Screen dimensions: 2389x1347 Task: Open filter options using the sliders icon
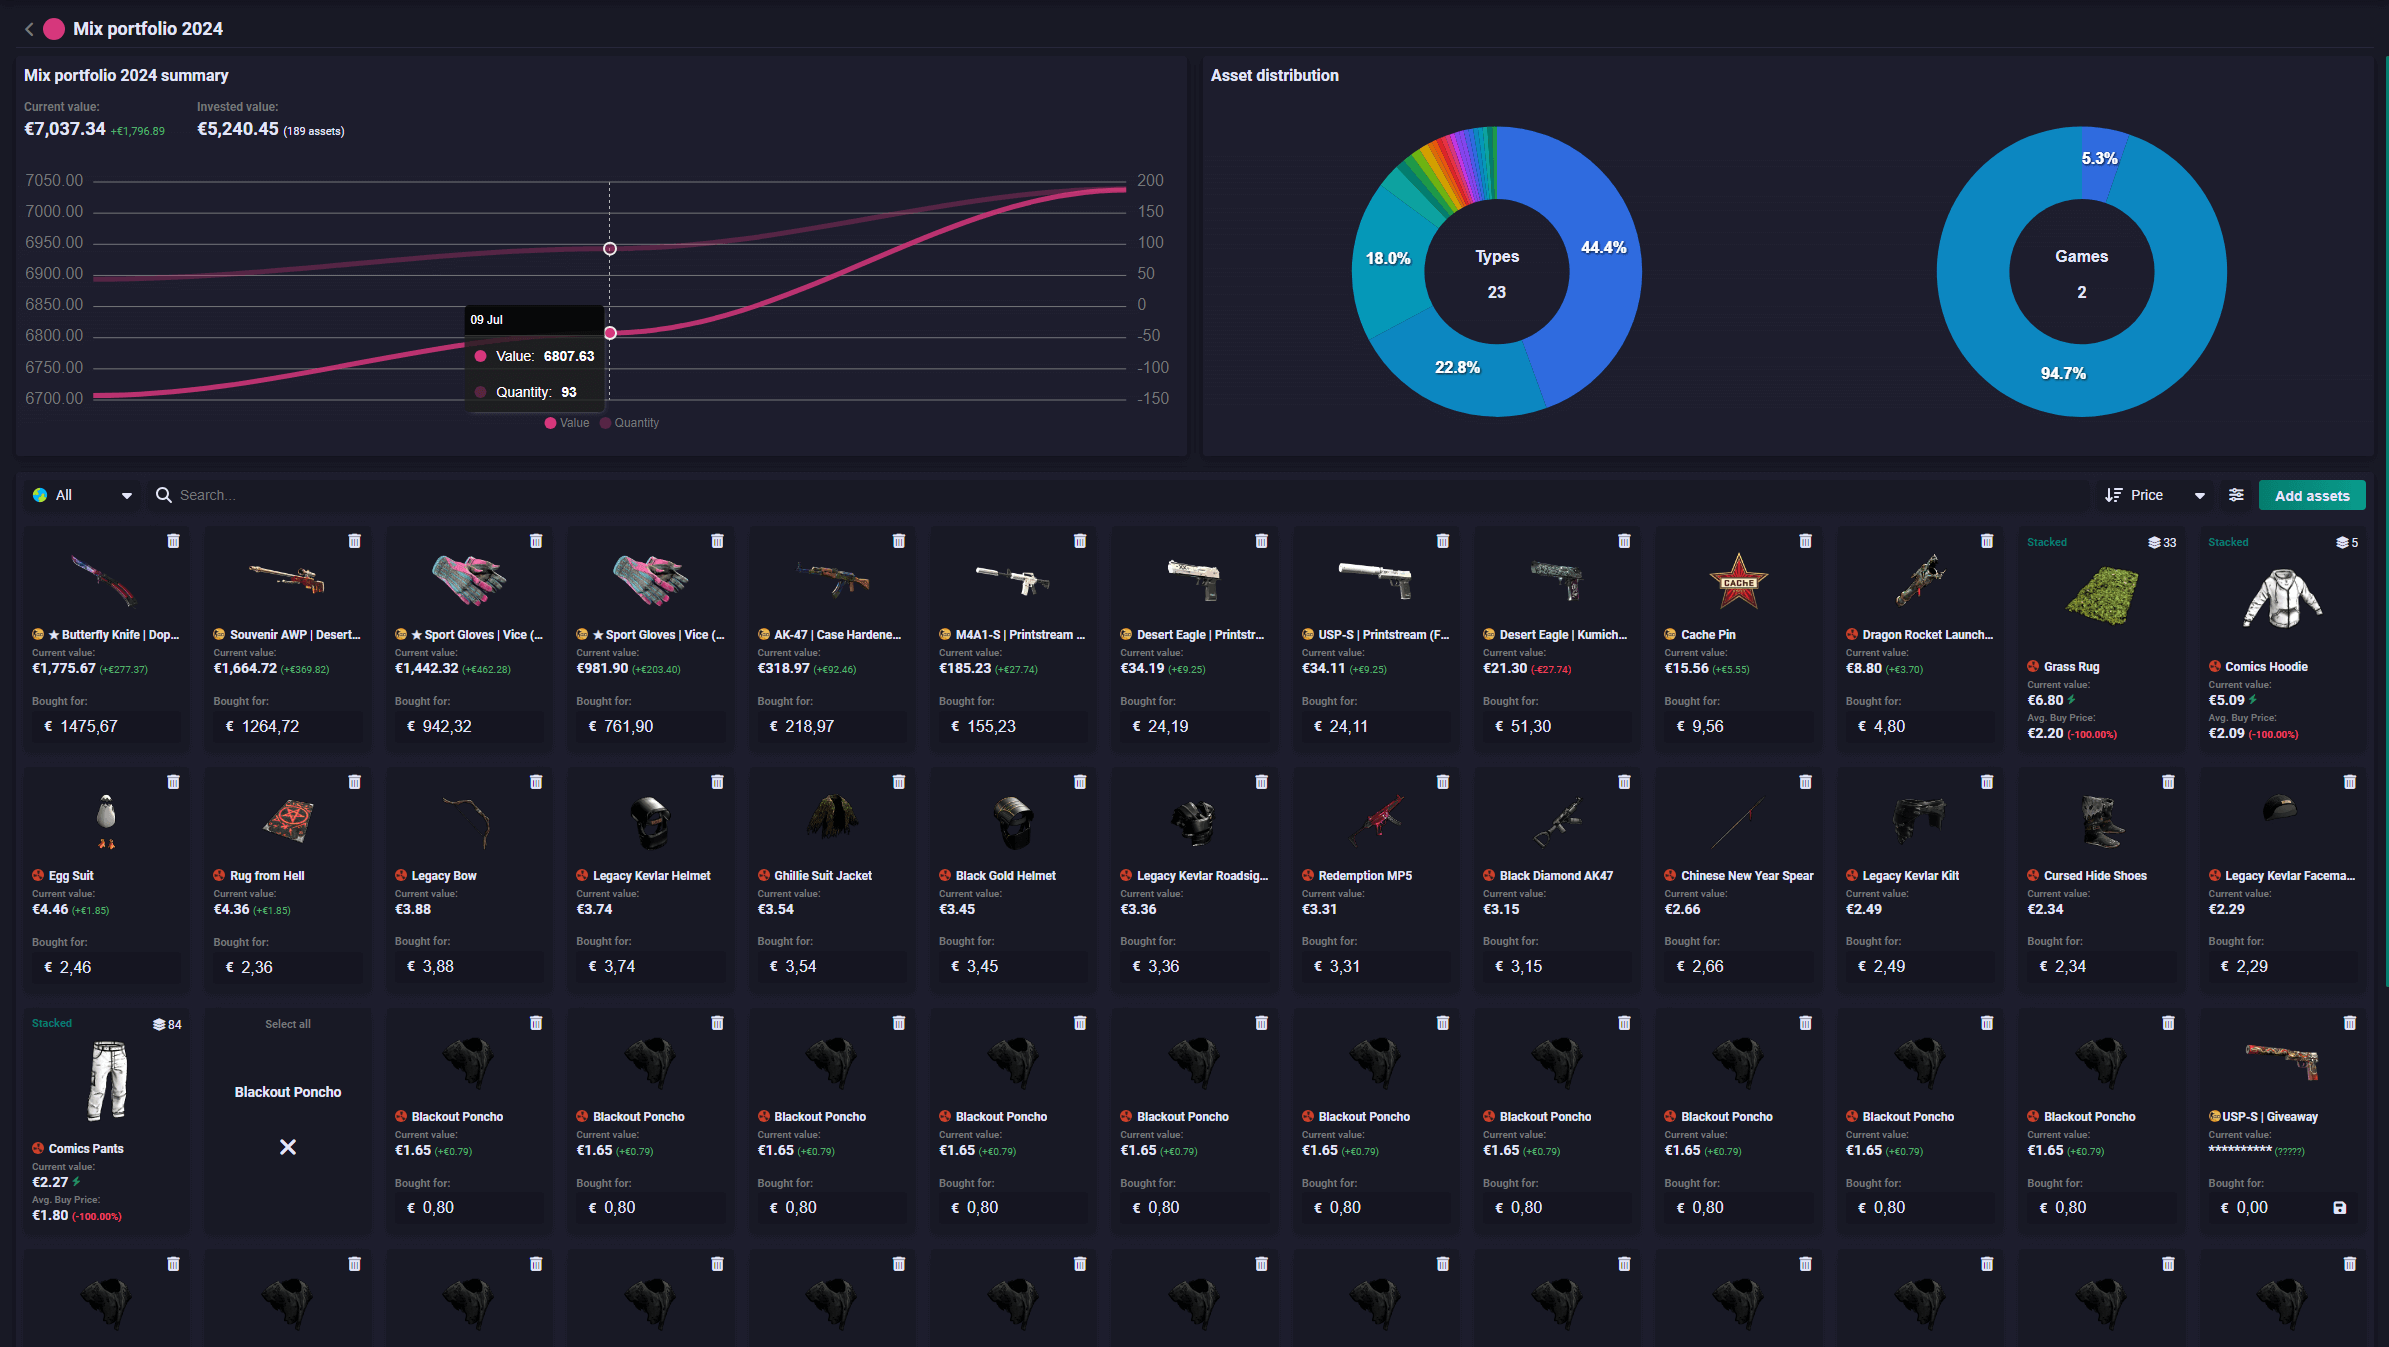(x=2236, y=494)
